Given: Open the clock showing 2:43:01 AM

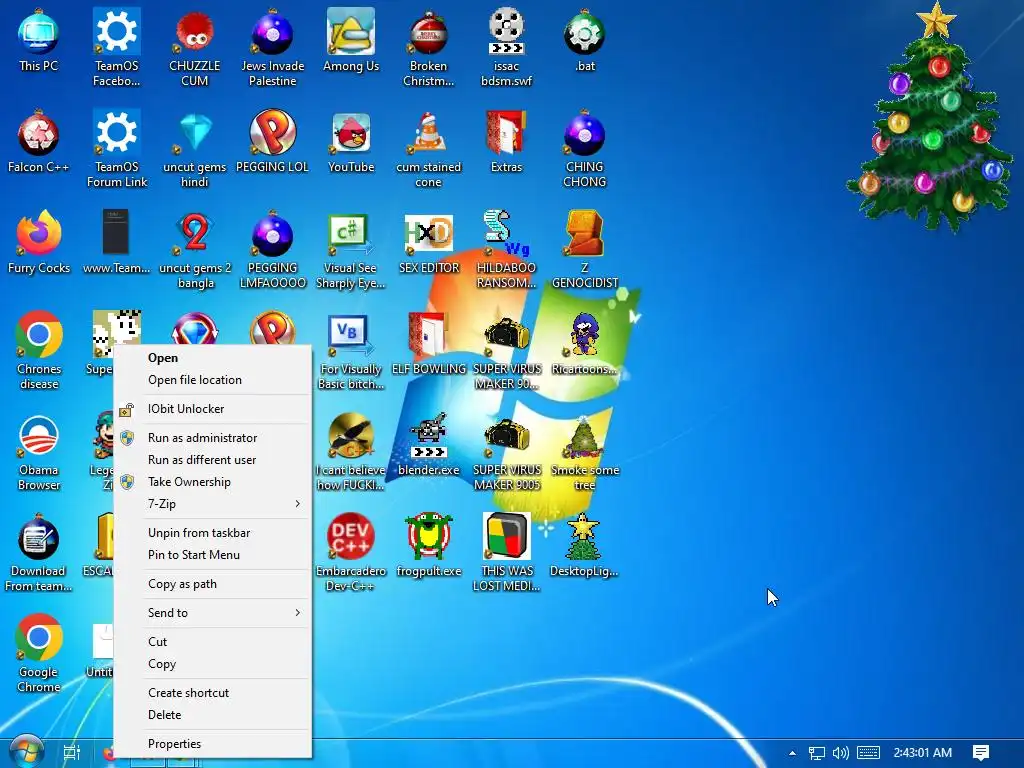Looking at the screenshot, I should coord(922,753).
